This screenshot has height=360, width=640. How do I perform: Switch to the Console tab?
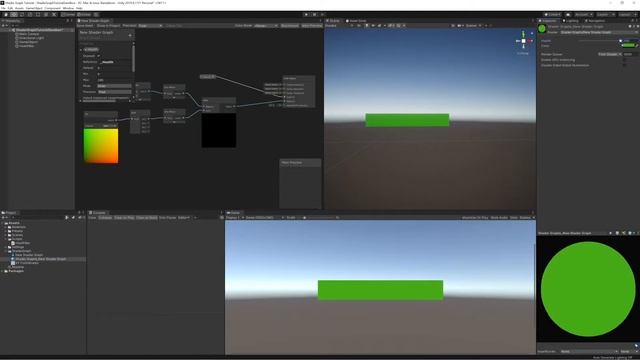tap(98, 213)
